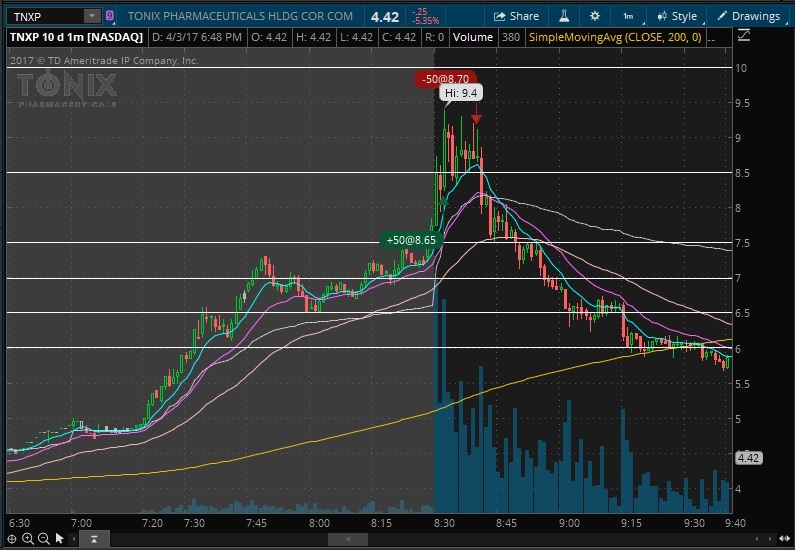Click the O: 4.42 open value

click(269, 37)
